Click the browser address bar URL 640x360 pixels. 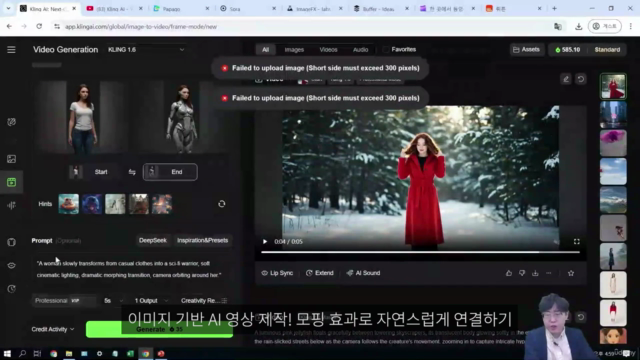[141, 27]
